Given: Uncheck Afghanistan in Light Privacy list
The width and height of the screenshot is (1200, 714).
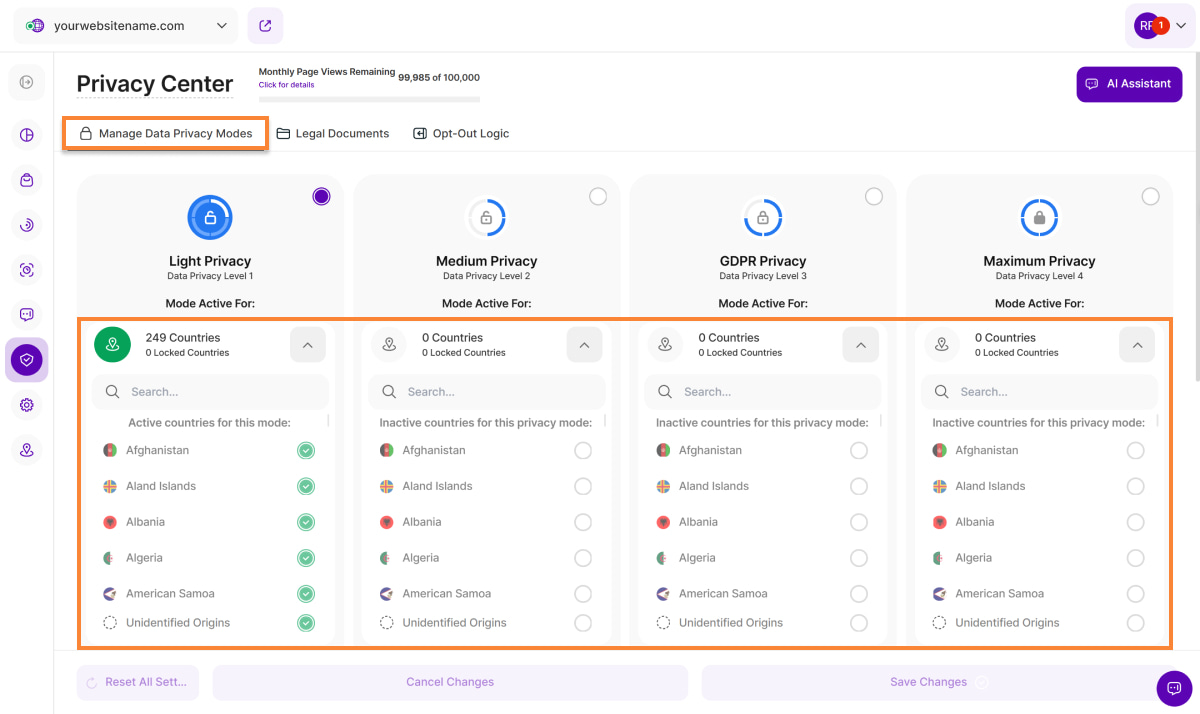Looking at the screenshot, I should (306, 451).
